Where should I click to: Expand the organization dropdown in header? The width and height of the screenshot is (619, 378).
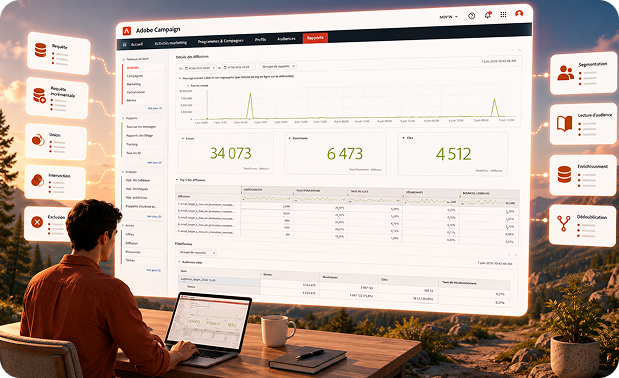[448, 17]
